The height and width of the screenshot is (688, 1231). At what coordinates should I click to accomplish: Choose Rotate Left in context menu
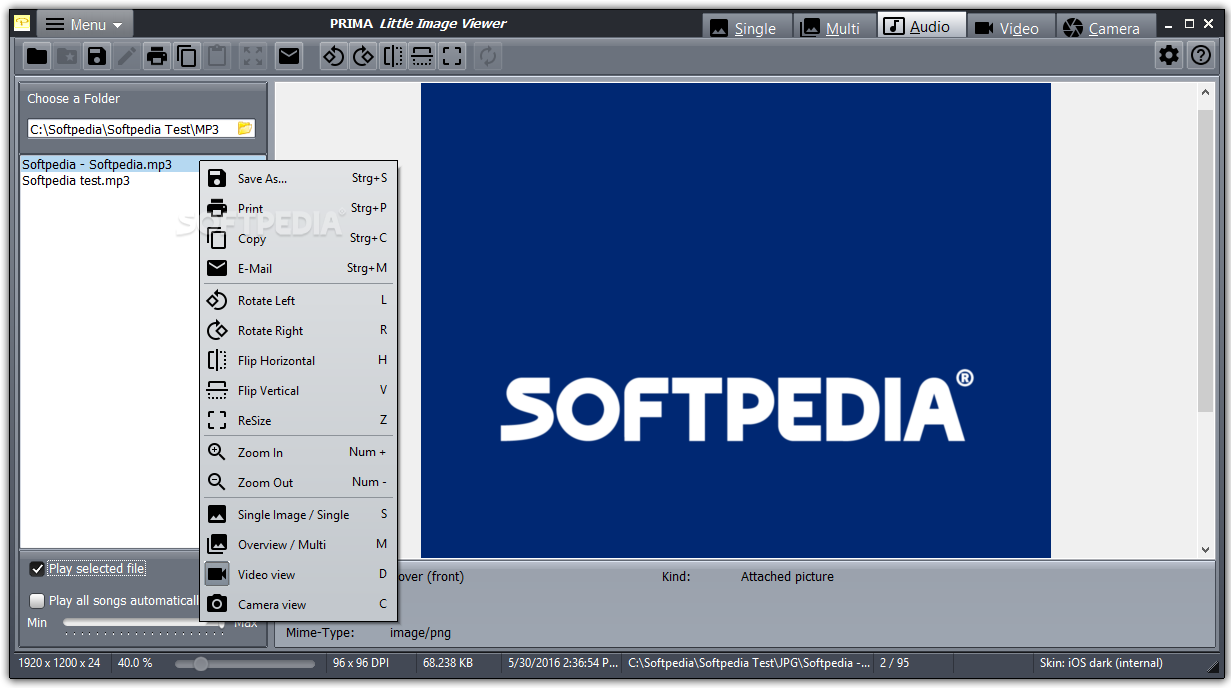(298, 300)
